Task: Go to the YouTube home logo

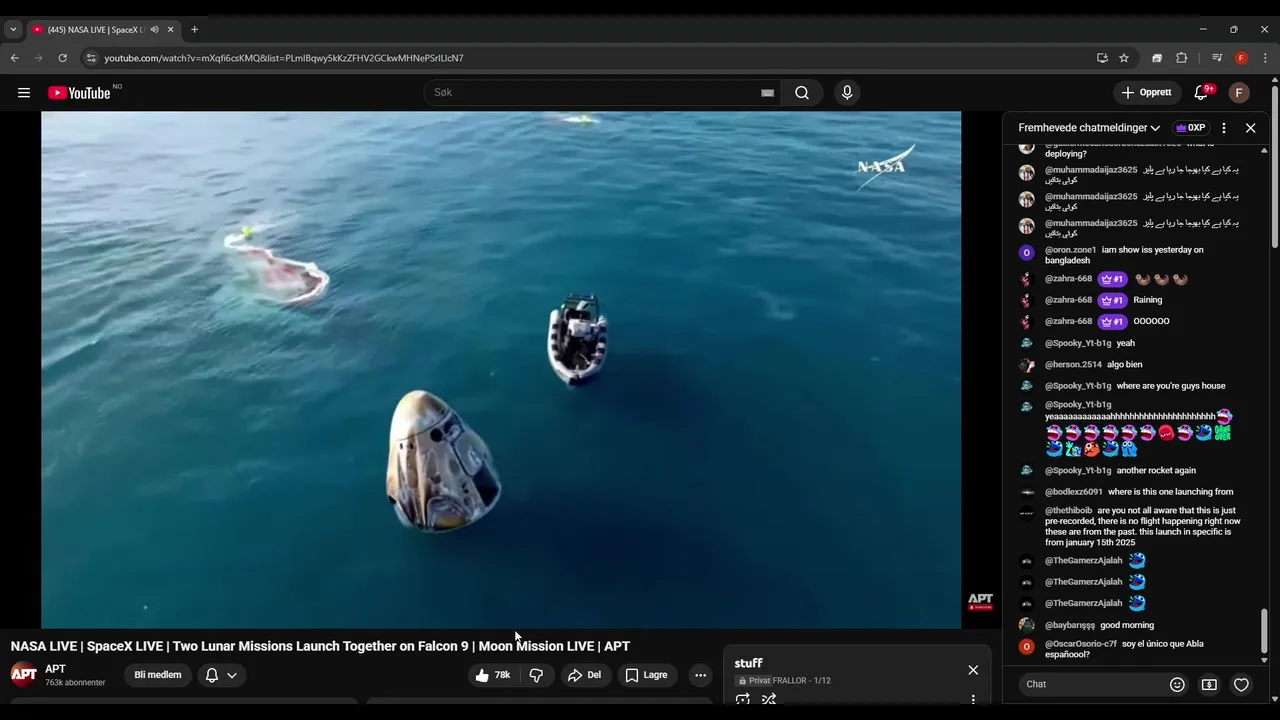Action: [79, 93]
